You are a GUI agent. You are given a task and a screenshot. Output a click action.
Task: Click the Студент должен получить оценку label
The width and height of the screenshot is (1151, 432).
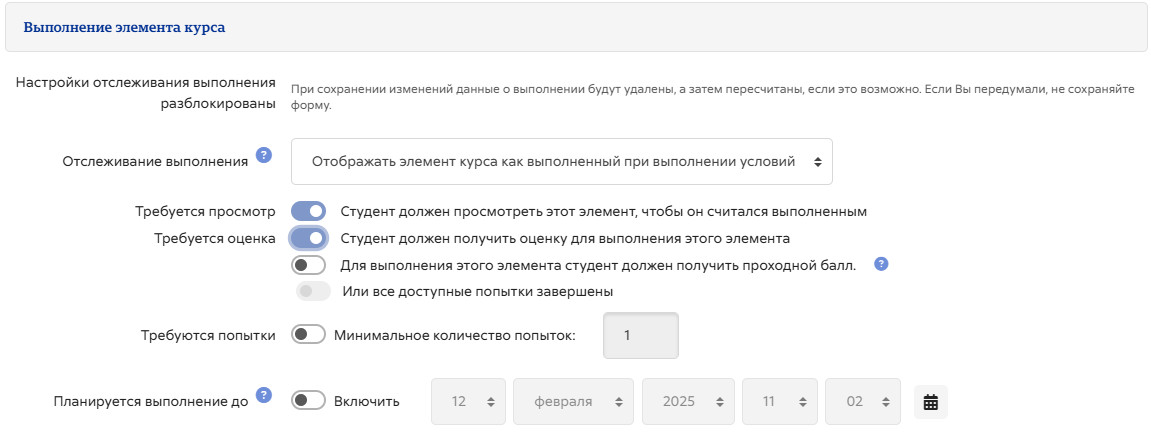[565, 238]
